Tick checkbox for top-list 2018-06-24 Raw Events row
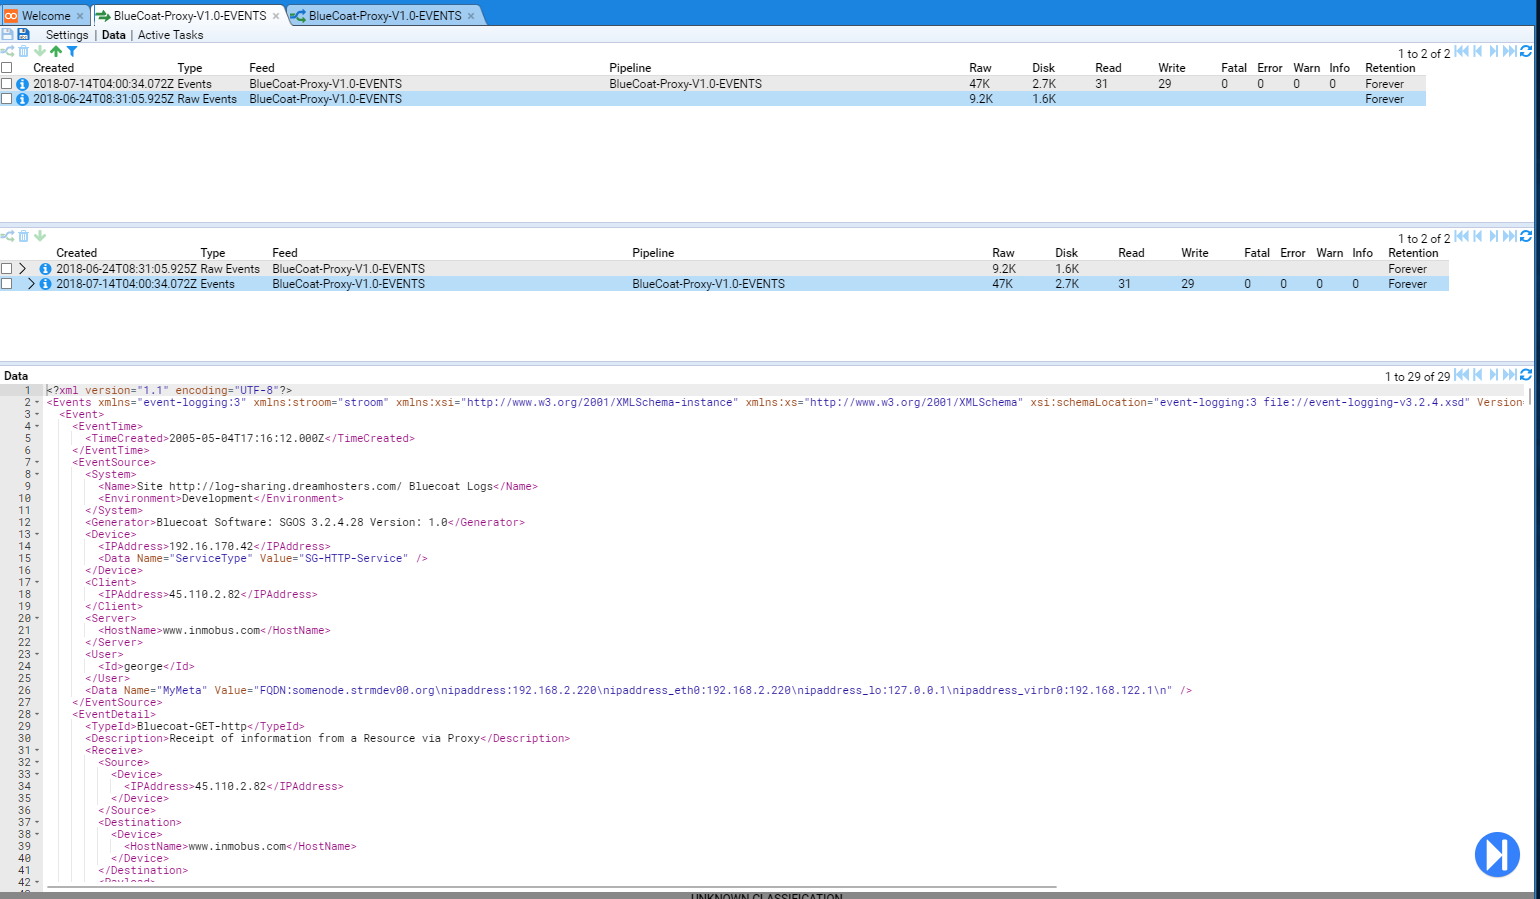 (7, 99)
